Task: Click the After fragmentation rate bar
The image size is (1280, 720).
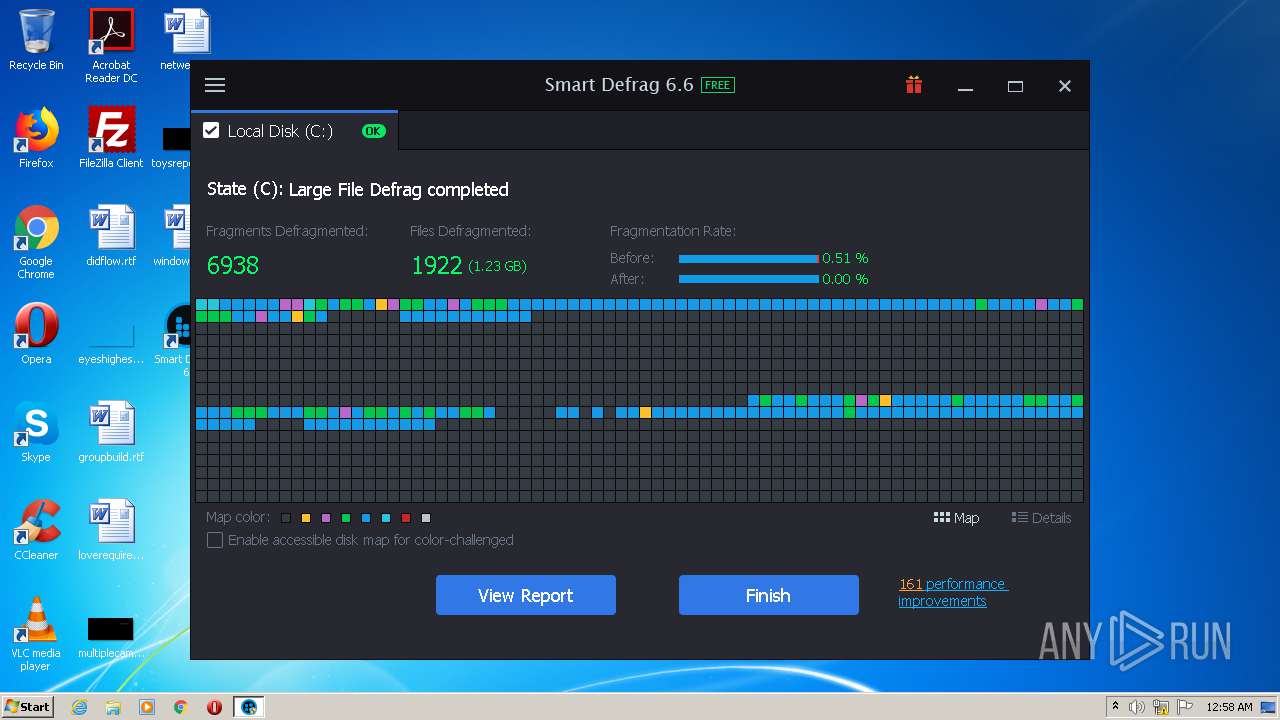Action: tap(749, 279)
